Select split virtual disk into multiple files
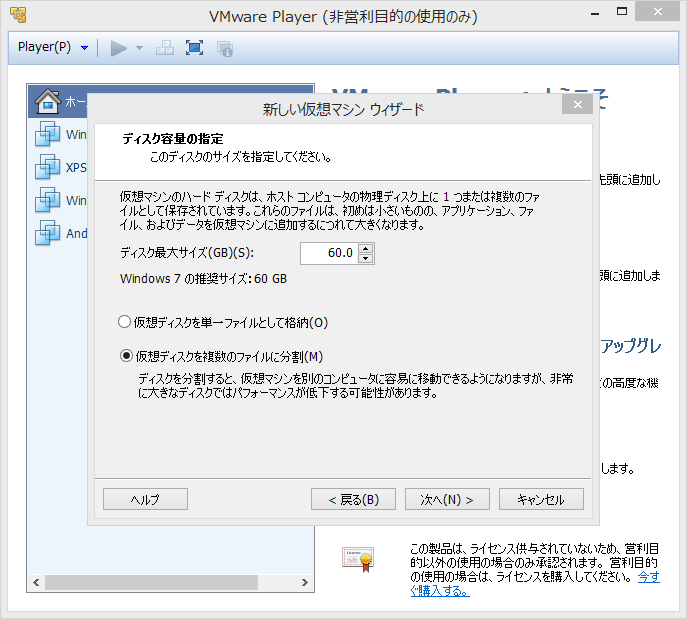 click(x=221, y=356)
